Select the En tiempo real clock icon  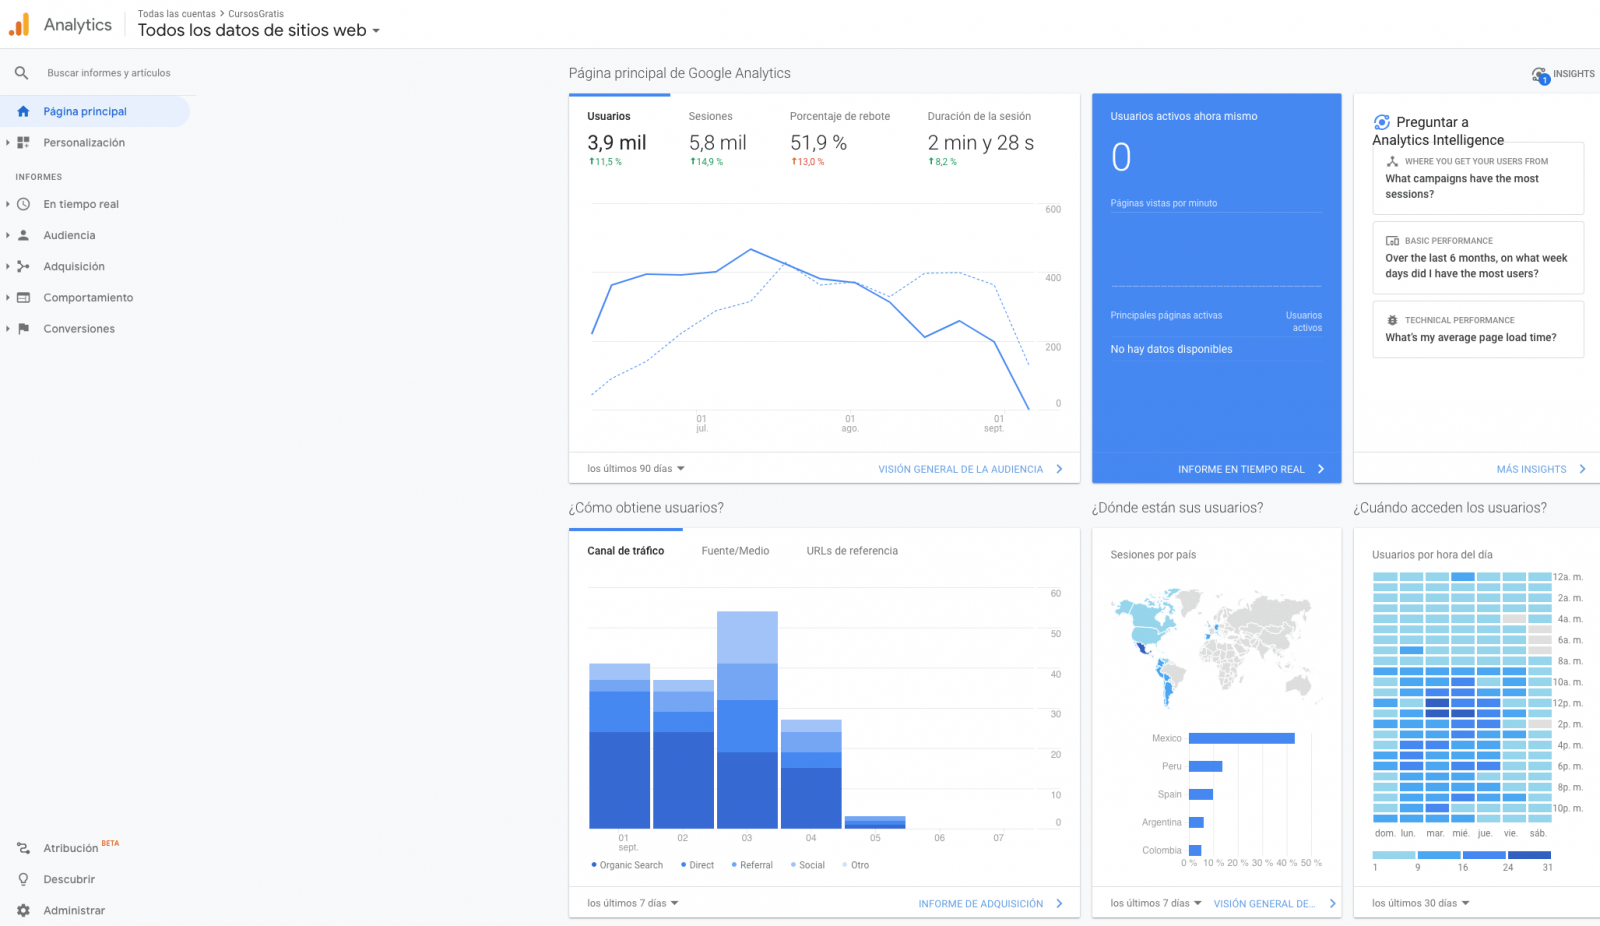point(22,204)
